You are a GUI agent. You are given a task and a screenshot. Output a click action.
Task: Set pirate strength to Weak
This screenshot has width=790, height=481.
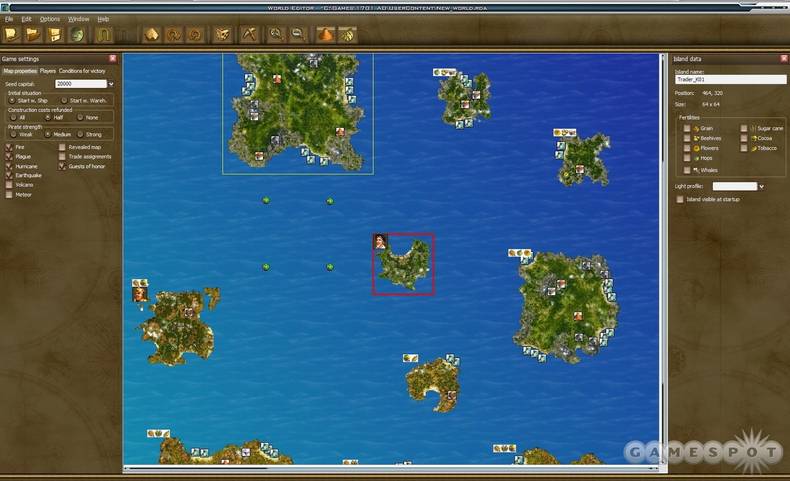tap(14, 134)
